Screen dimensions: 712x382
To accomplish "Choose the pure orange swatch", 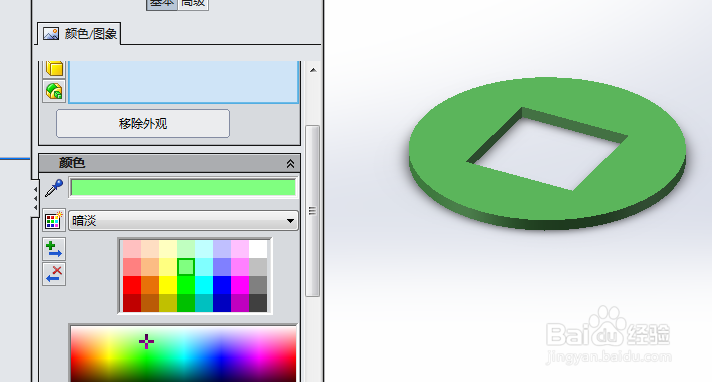I will click(150, 285).
